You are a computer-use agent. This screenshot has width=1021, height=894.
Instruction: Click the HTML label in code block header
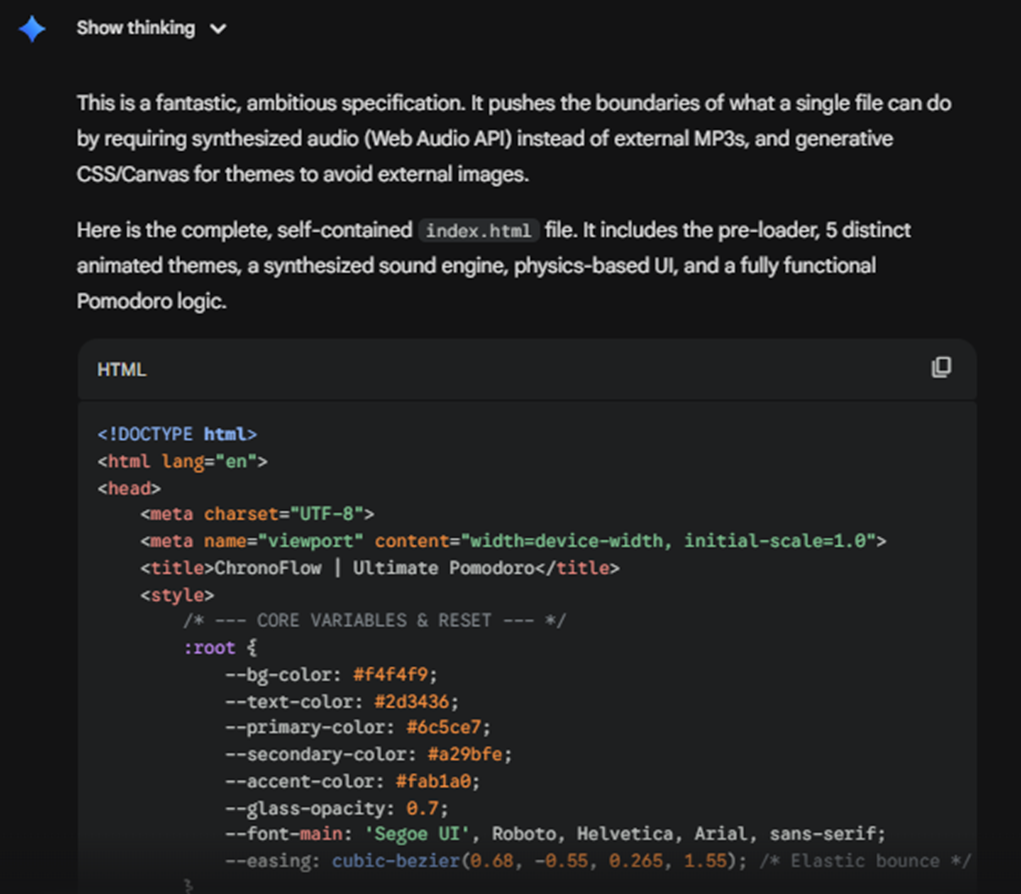tap(121, 369)
